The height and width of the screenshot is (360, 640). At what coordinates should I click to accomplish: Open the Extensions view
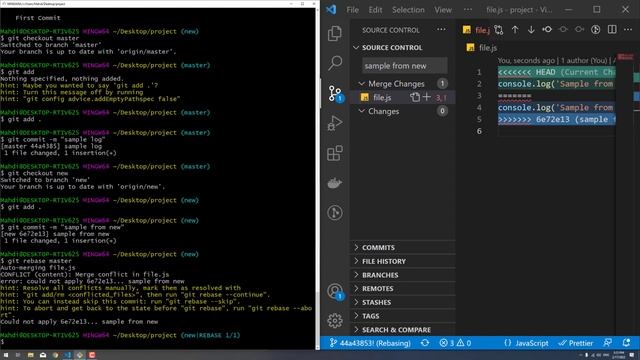[x=335, y=153]
